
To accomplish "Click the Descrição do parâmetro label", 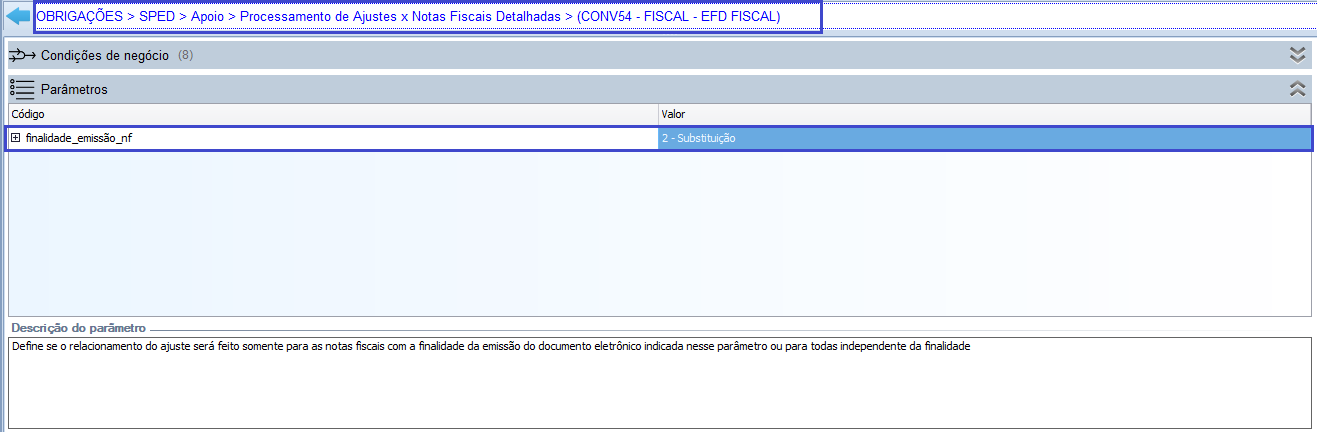I will click(x=79, y=327).
